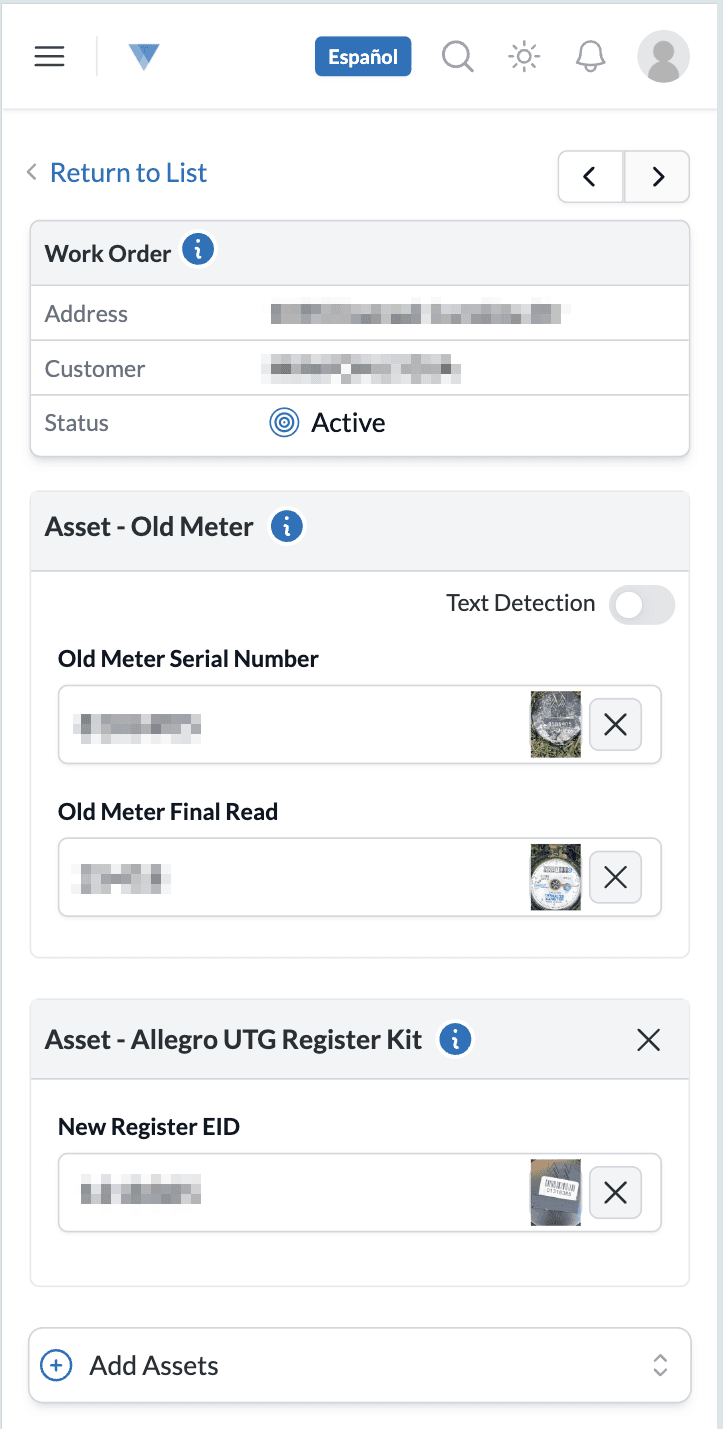Click the app logo in the header
The width and height of the screenshot is (723, 1429).
coord(144,56)
